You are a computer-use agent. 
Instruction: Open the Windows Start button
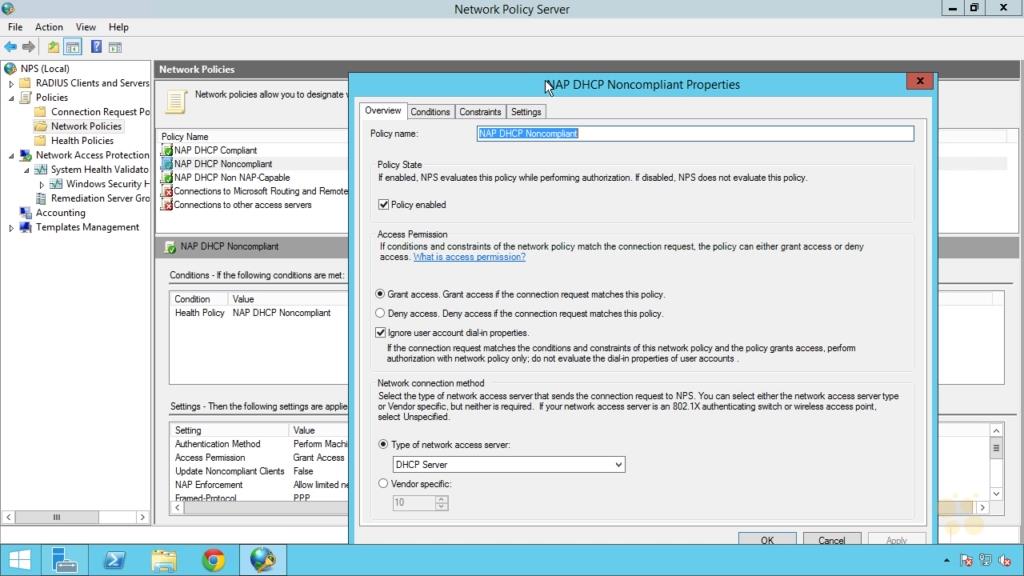point(20,560)
